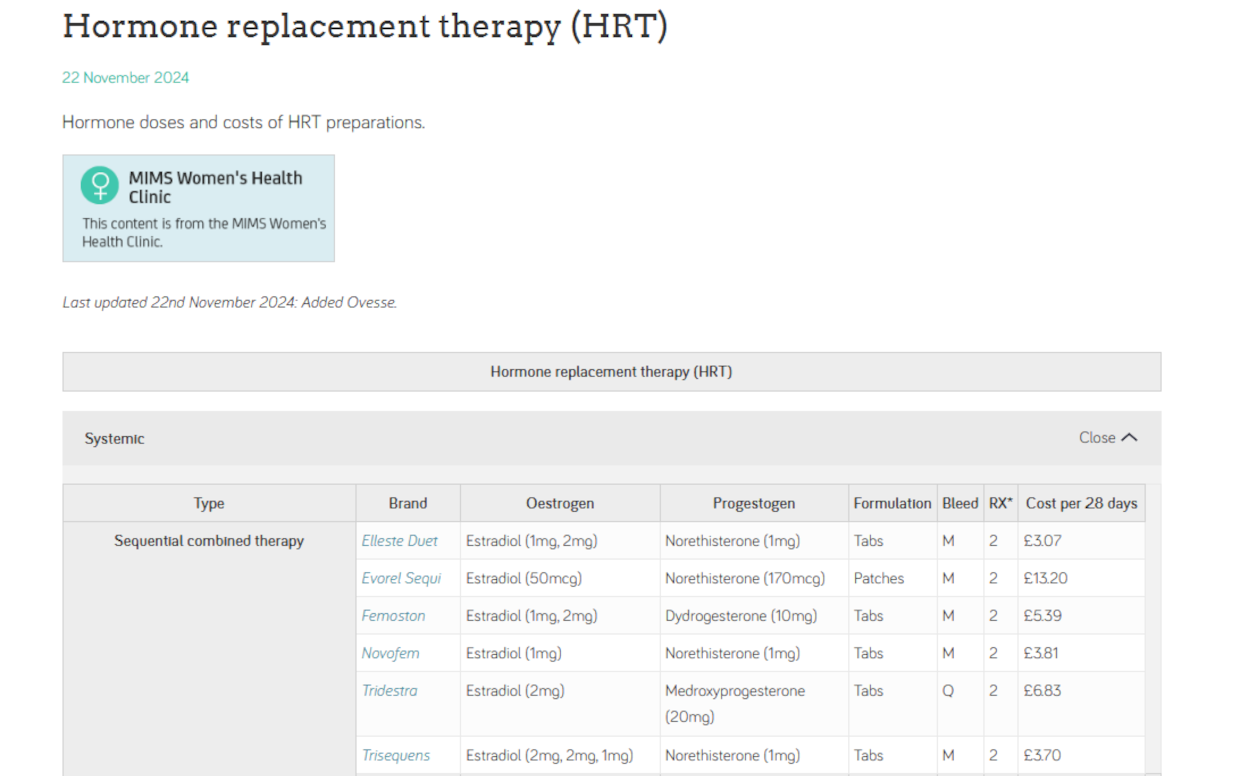Image resolution: width=1240 pixels, height=776 pixels.
Task: Select the Bleed column header
Action: pos(960,503)
